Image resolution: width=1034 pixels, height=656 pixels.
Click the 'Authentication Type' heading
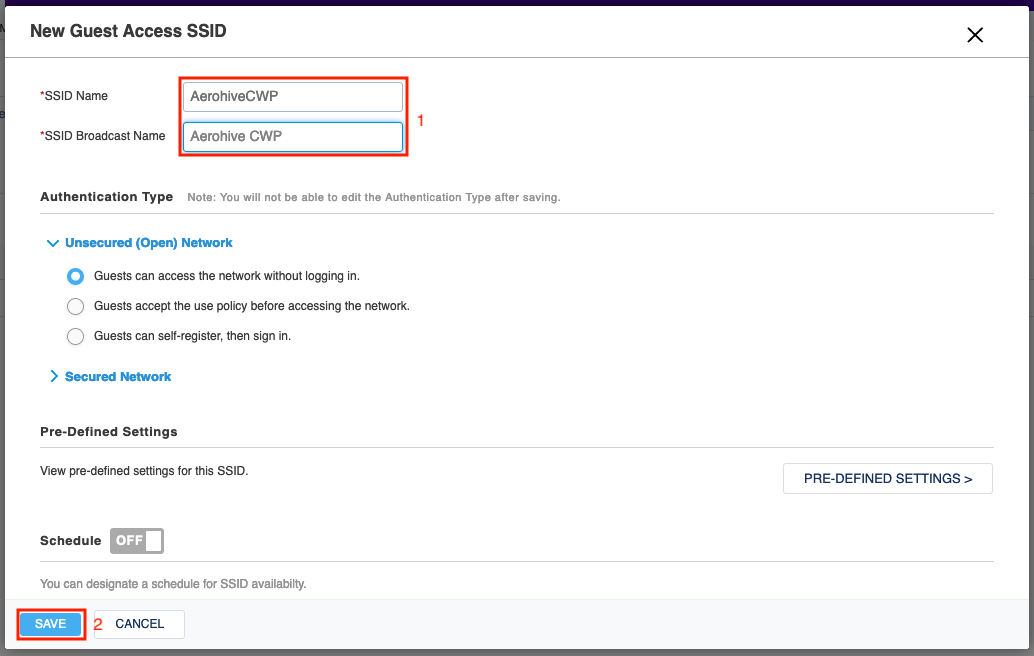pyautogui.click(x=106, y=196)
